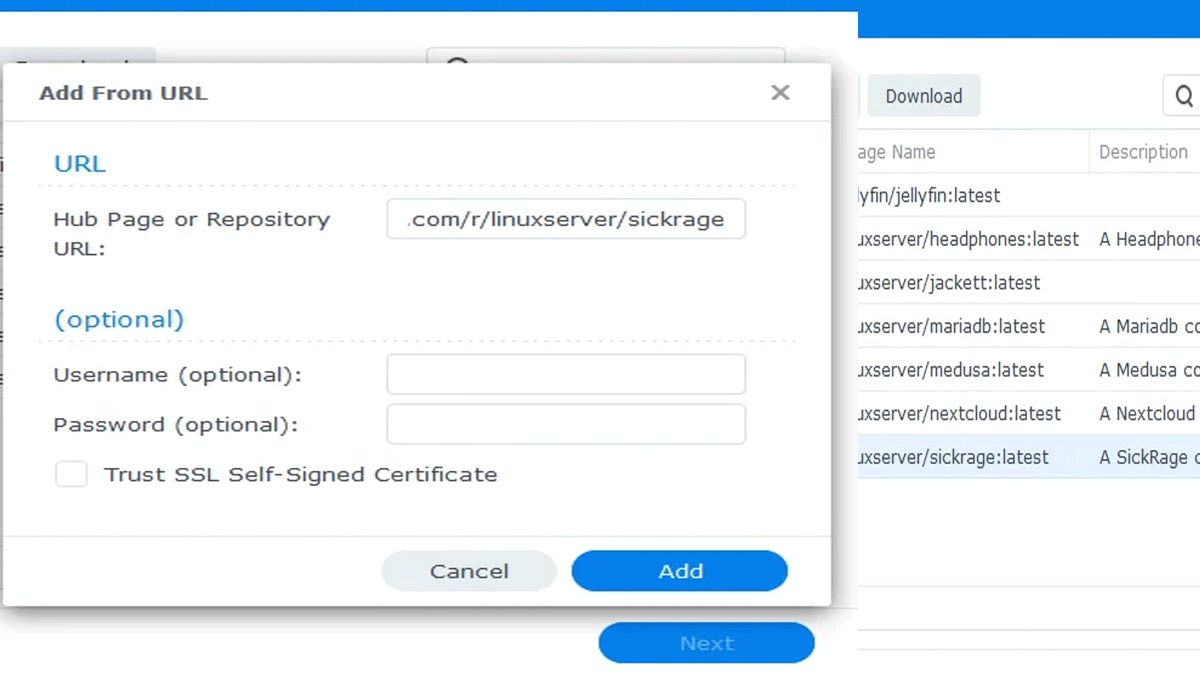Screen dimensions: 1200x675
Task: Click the Next button below the dialog
Action: coord(706,643)
